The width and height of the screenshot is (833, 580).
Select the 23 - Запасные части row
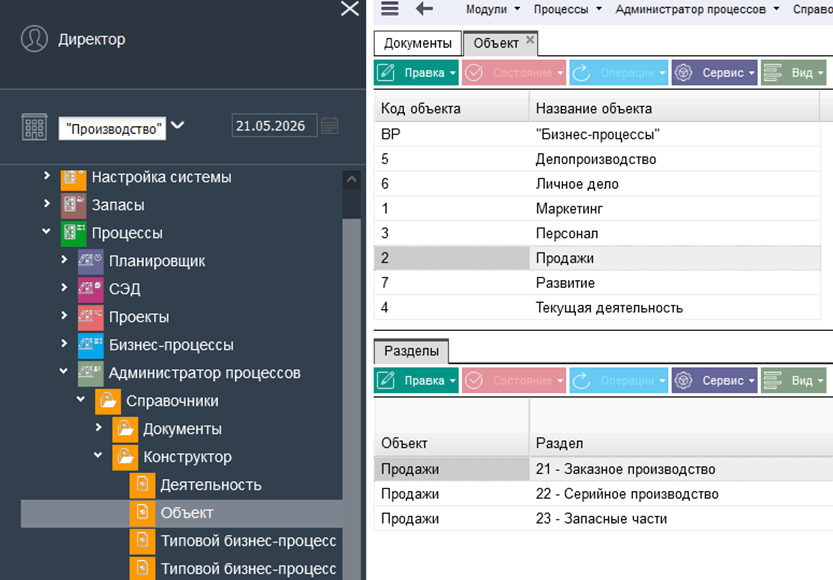pos(604,518)
